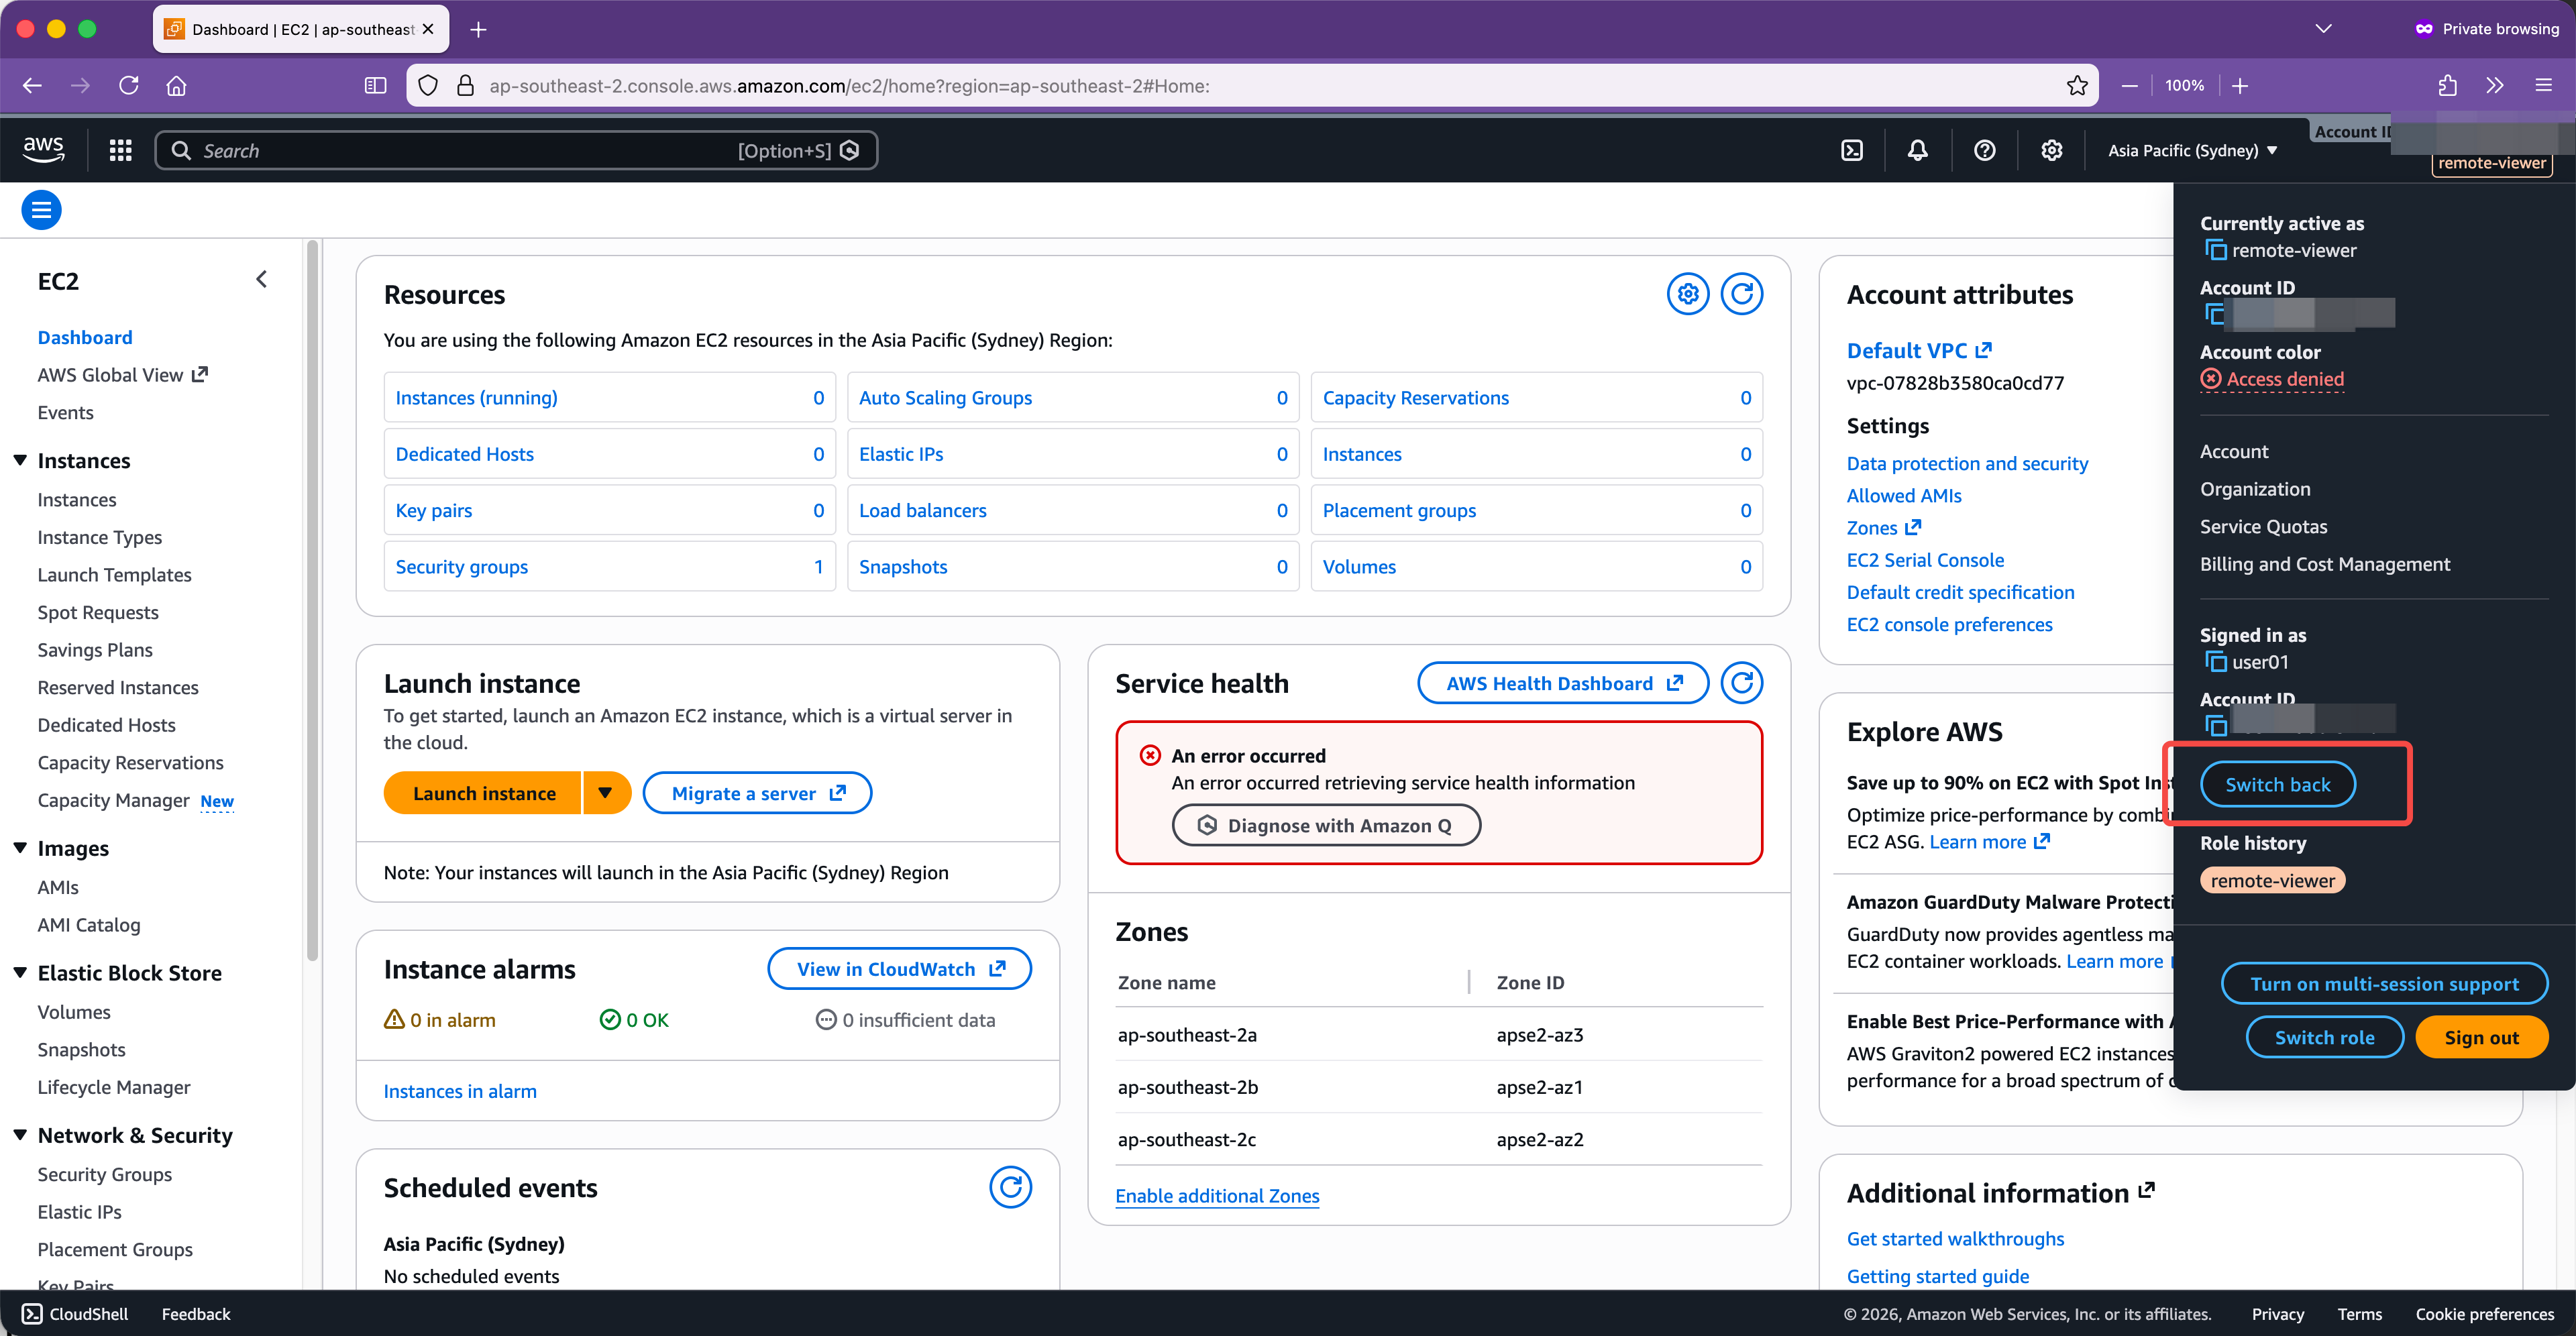Collapse the EC2 sidebar with chevron
This screenshot has height=1336, width=2576.
pyautogui.click(x=262, y=280)
